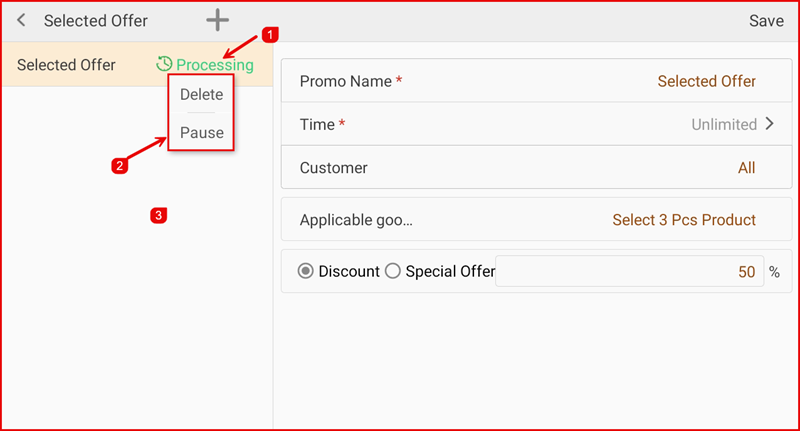Choose Delete from the popup menu
Viewport: 800px width, 431px height.
[201, 94]
